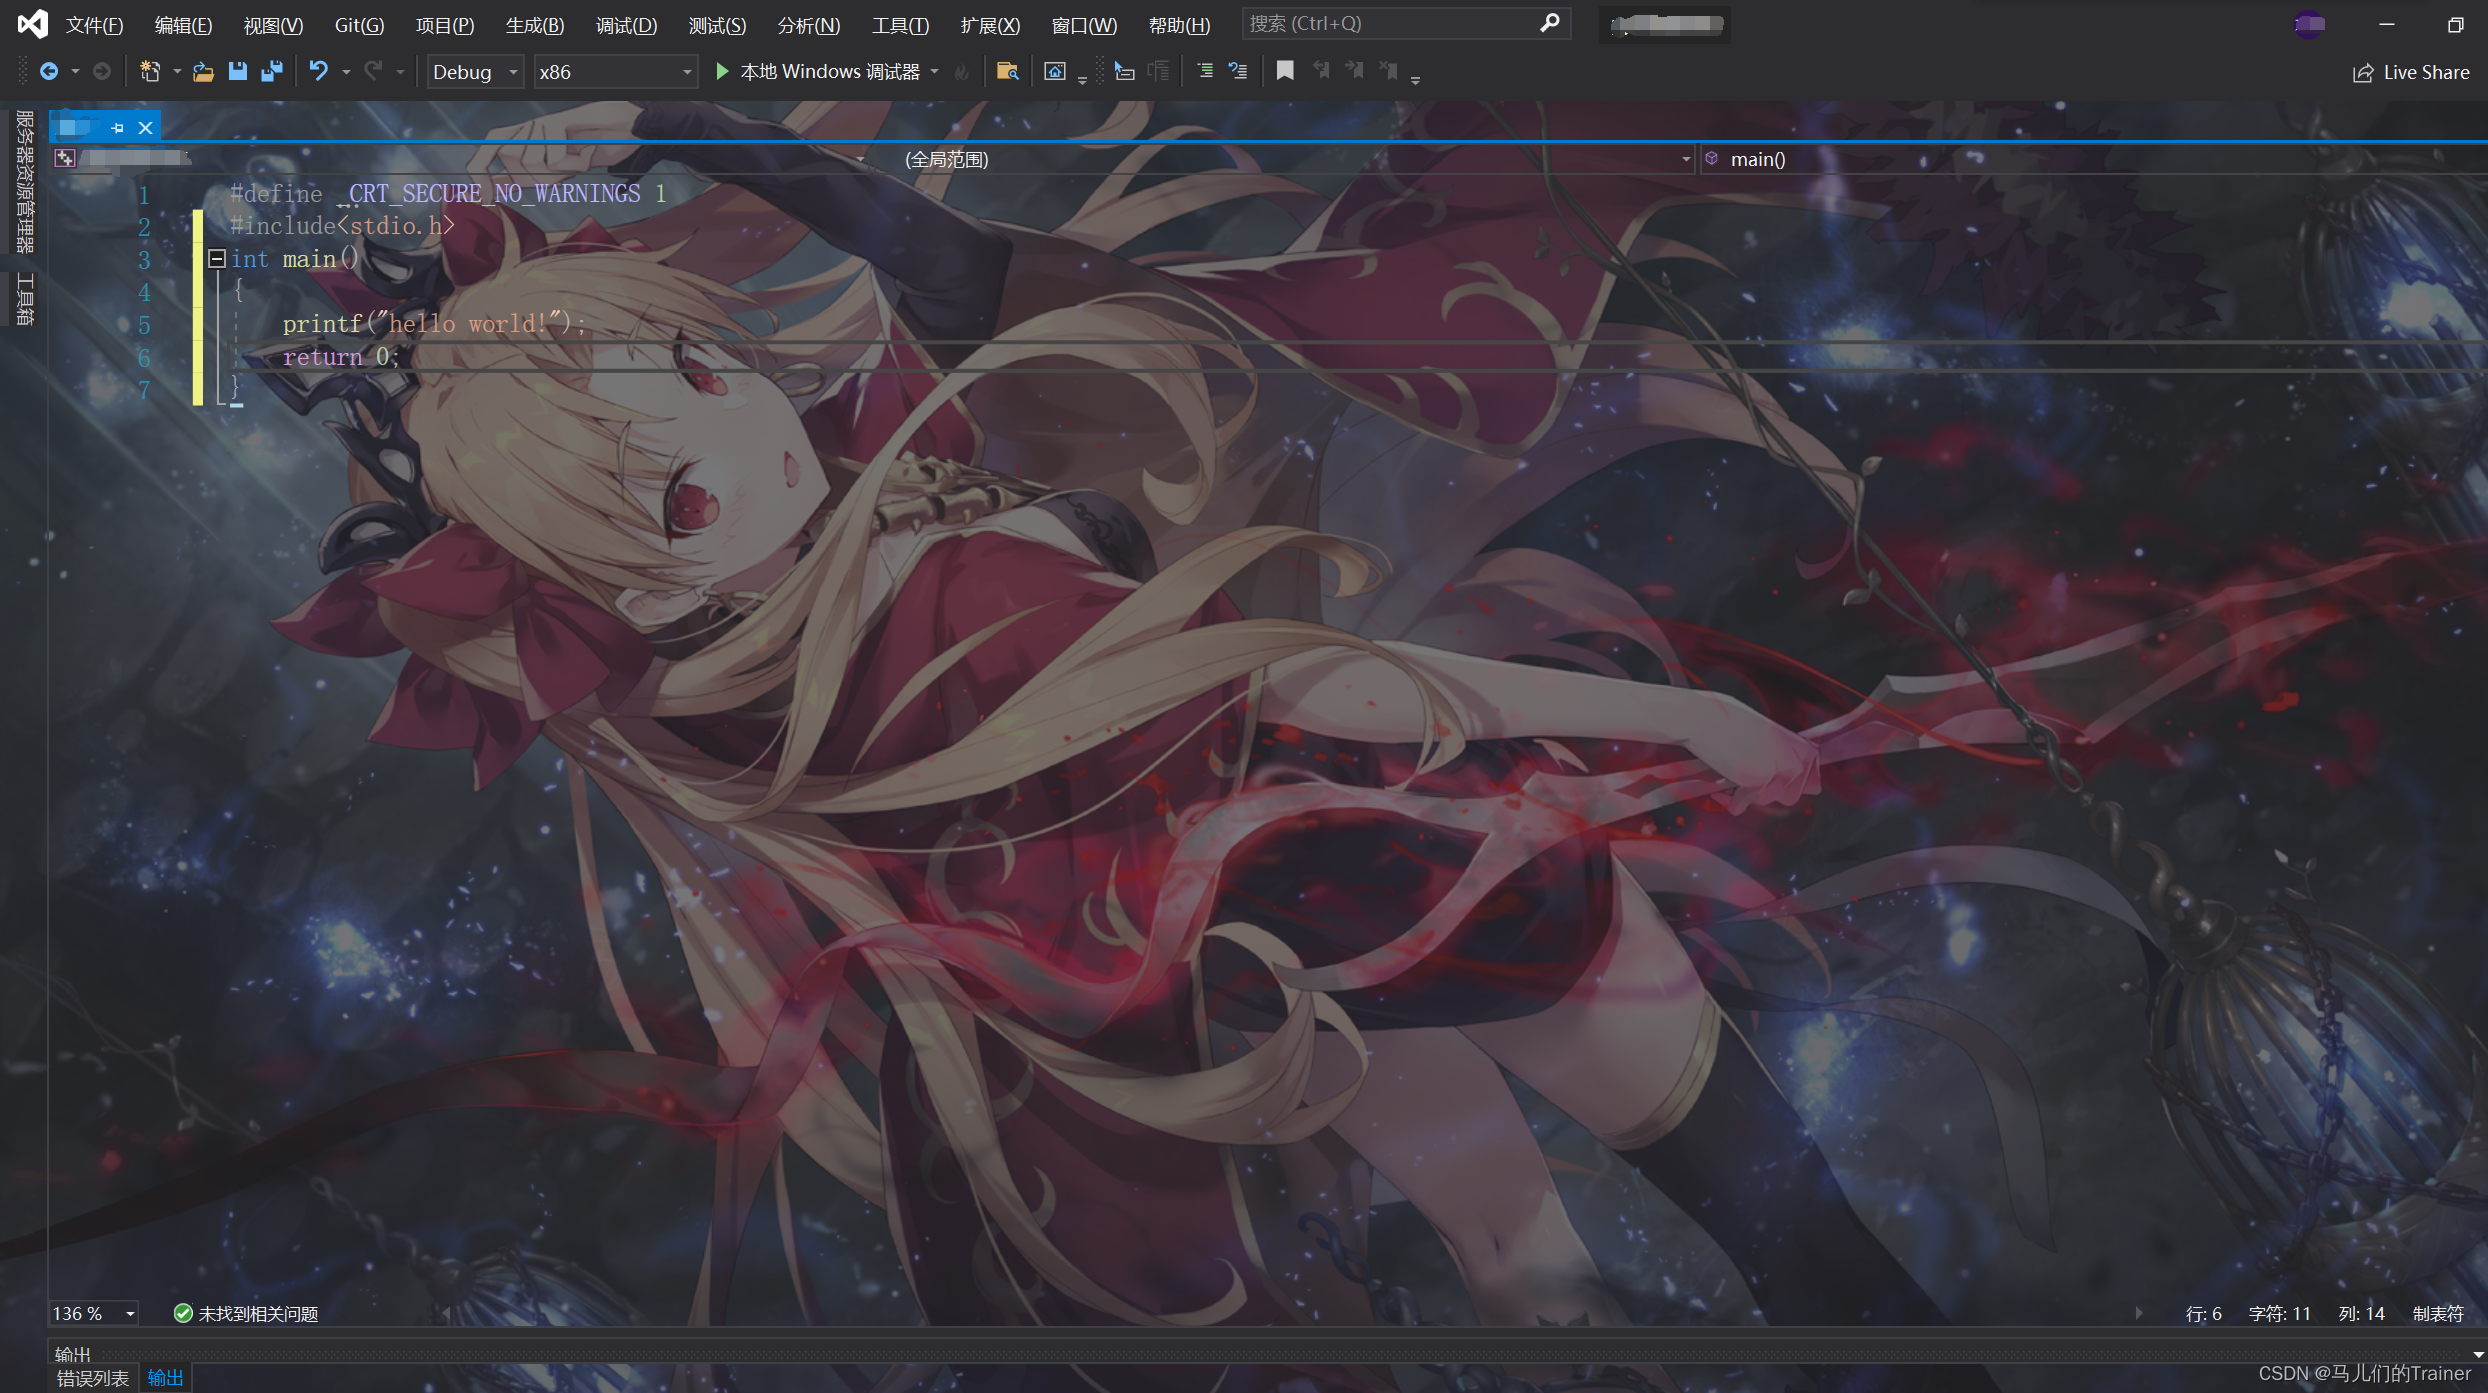Click the line 6 status indicator
The width and height of the screenshot is (2488, 1393).
click(2203, 1314)
